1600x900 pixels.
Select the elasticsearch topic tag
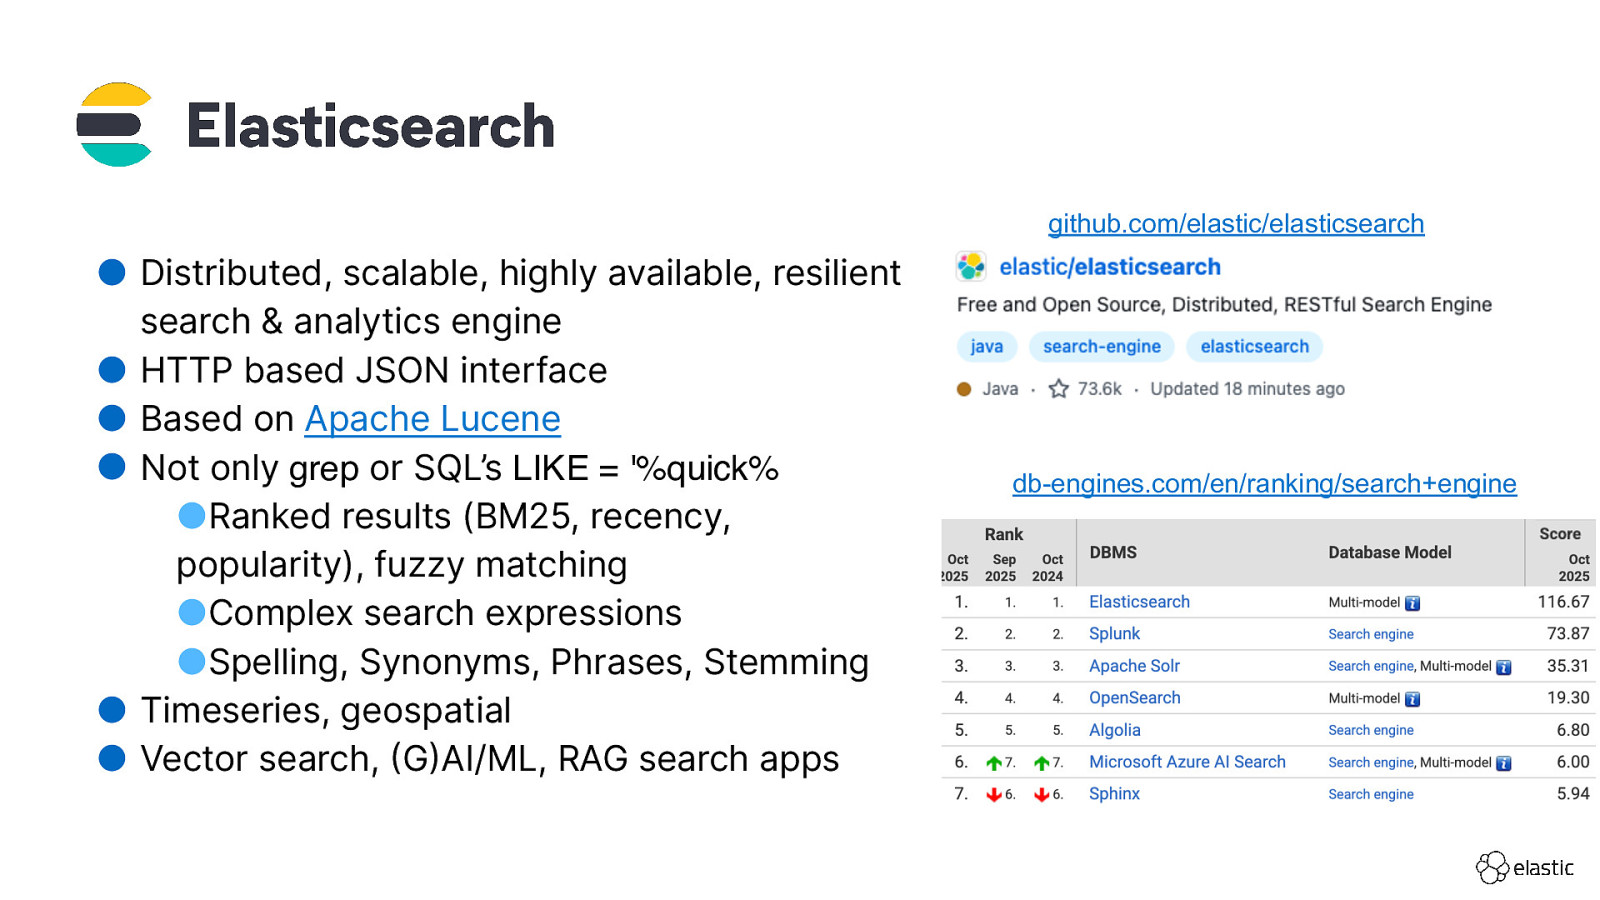point(1254,347)
